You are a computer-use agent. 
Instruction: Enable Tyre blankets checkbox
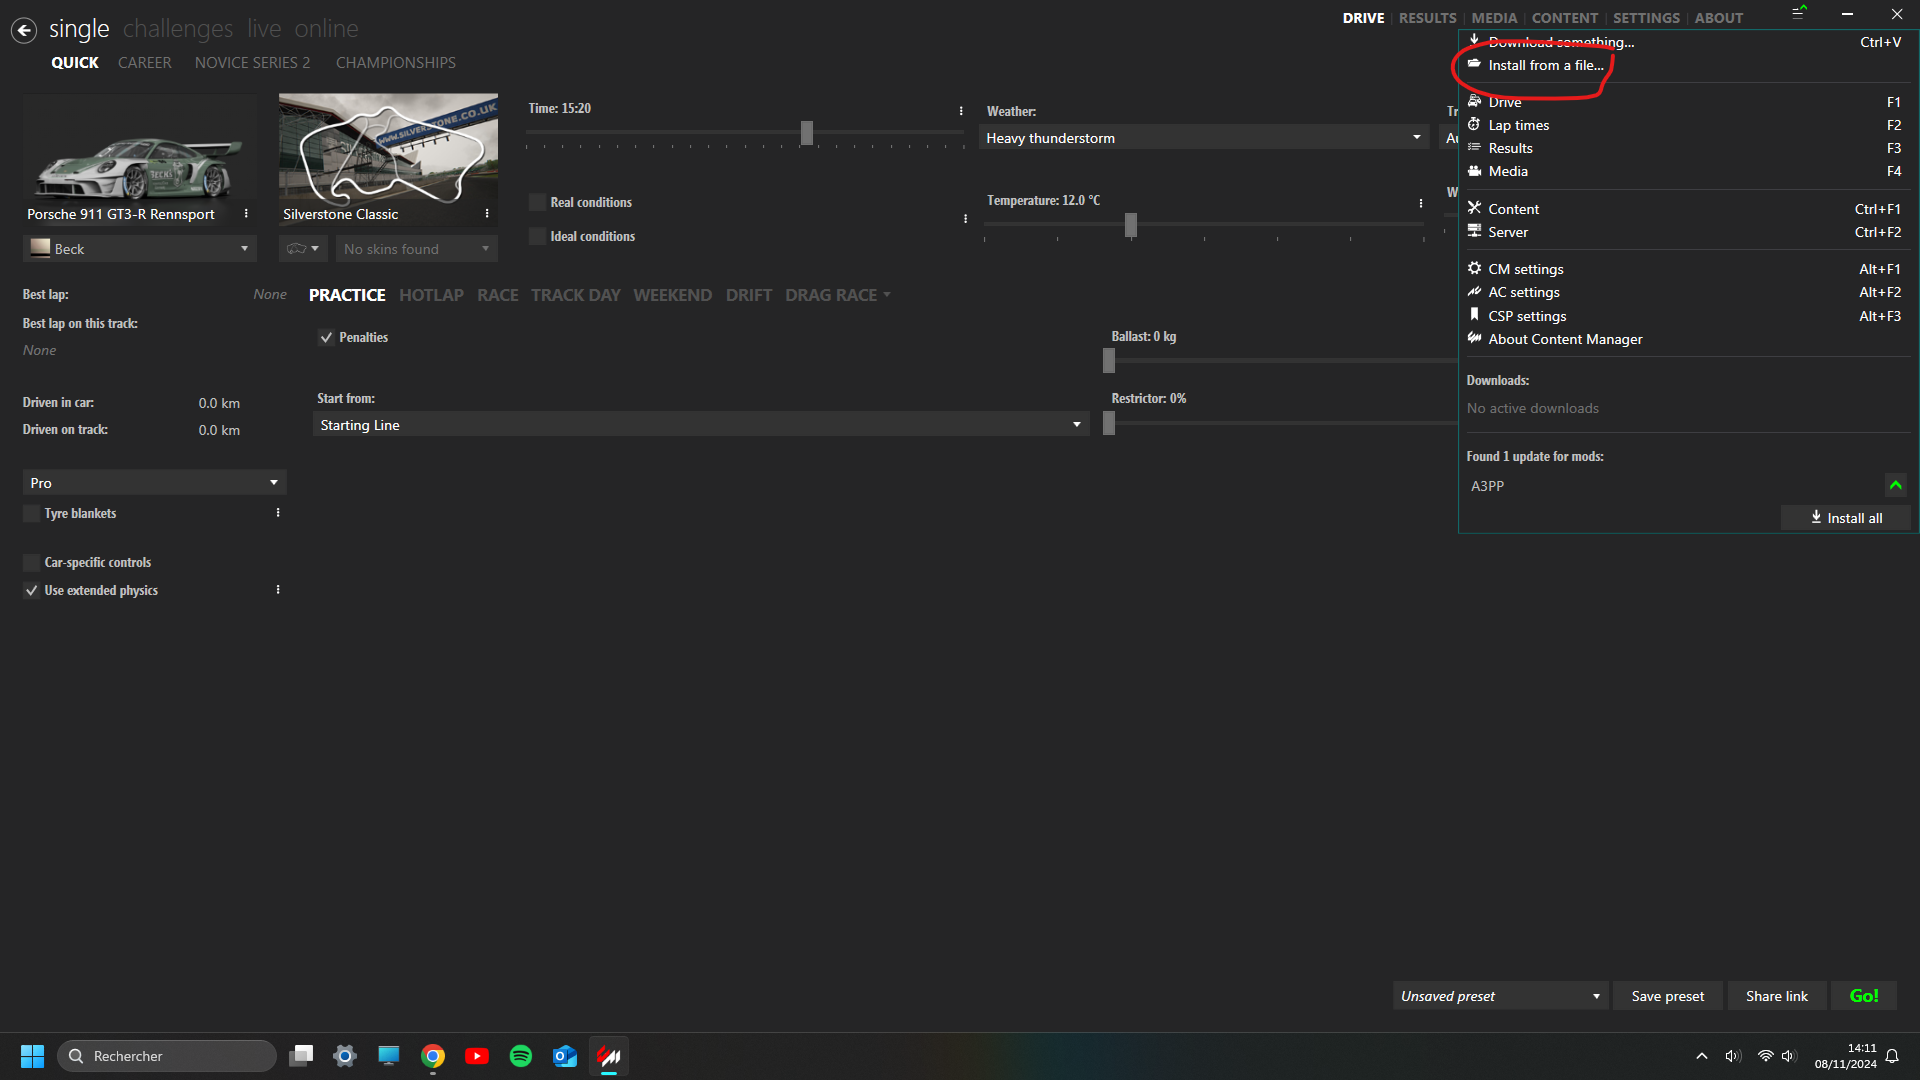click(31, 513)
